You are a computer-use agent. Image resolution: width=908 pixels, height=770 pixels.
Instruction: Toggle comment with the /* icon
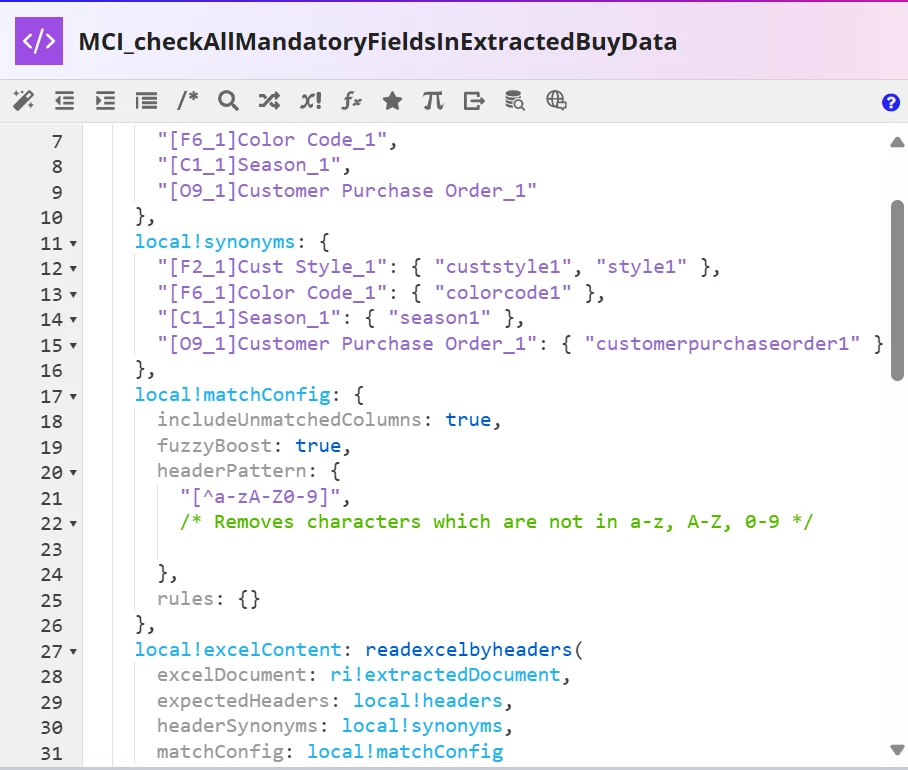[x=188, y=101]
